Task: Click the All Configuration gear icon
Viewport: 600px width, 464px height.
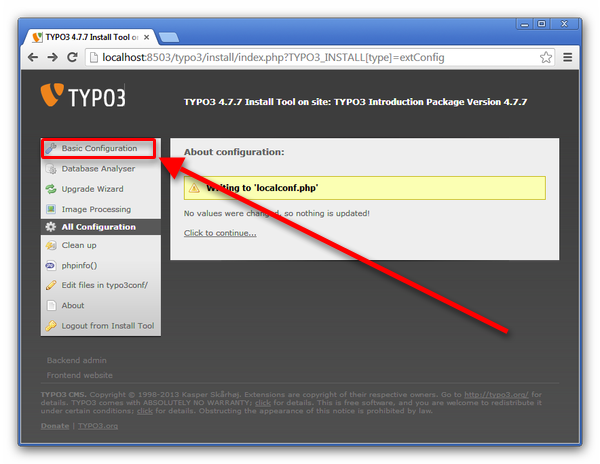Action: 51,227
